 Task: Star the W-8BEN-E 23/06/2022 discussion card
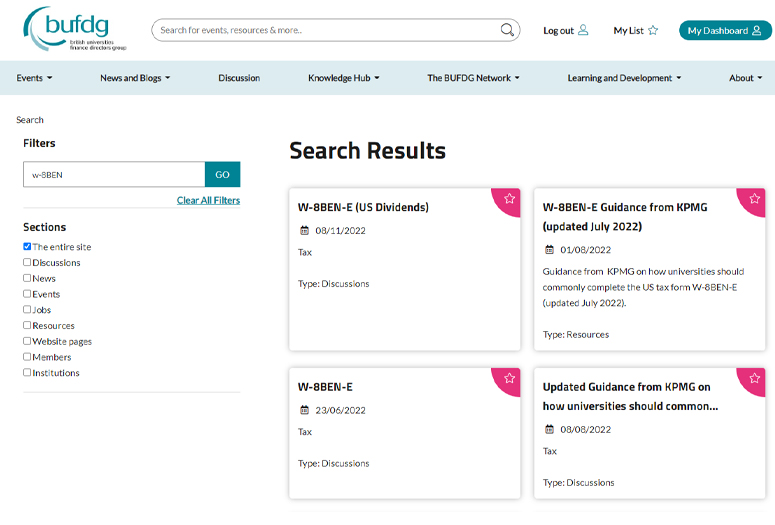pyautogui.click(x=509, y=378)
